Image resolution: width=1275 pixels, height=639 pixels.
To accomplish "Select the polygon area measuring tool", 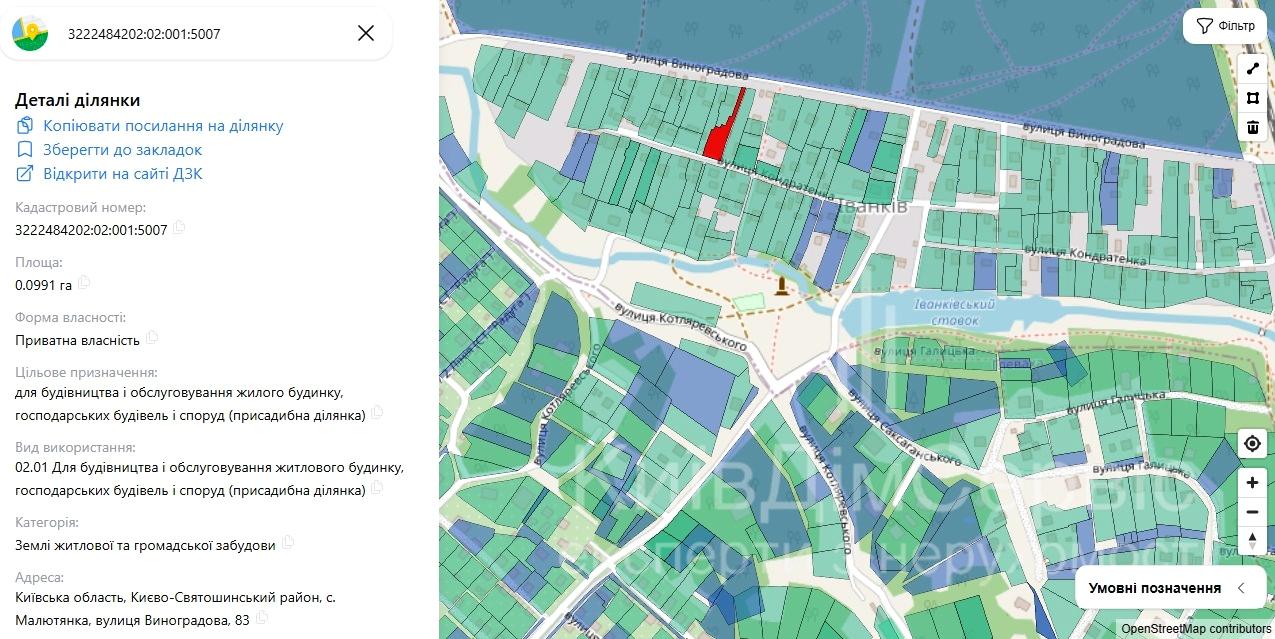I will [x=1252, y=98].
